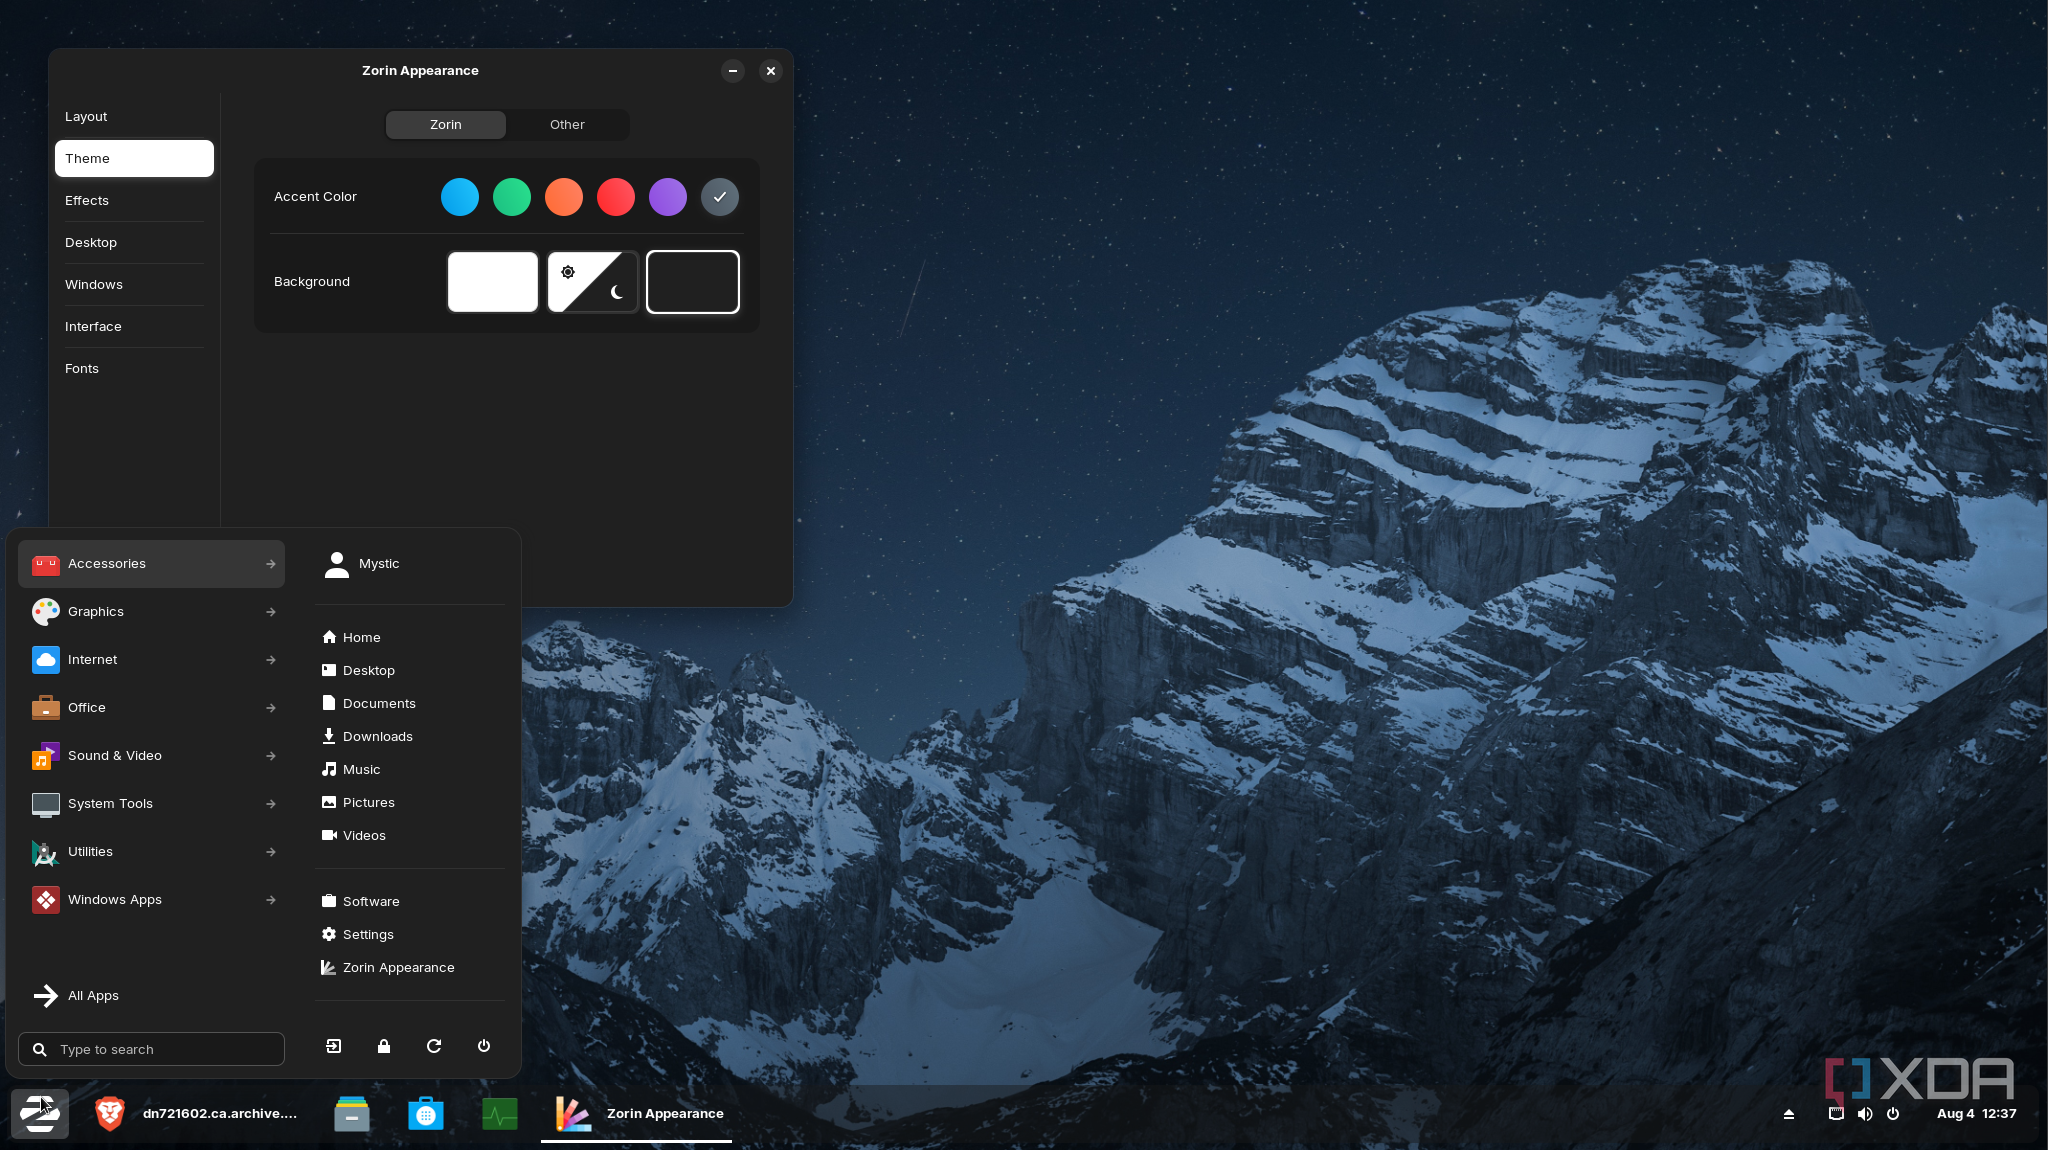Click the Type to search field
Image resolution: width=2048 pixels, height=1150 pixels.
tap(152, 1049)
